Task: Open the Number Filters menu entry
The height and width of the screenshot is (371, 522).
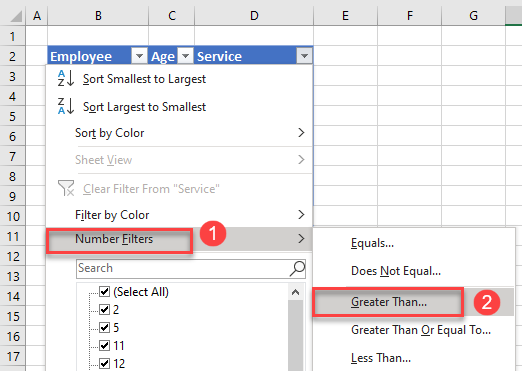Action: click(179, 239)
